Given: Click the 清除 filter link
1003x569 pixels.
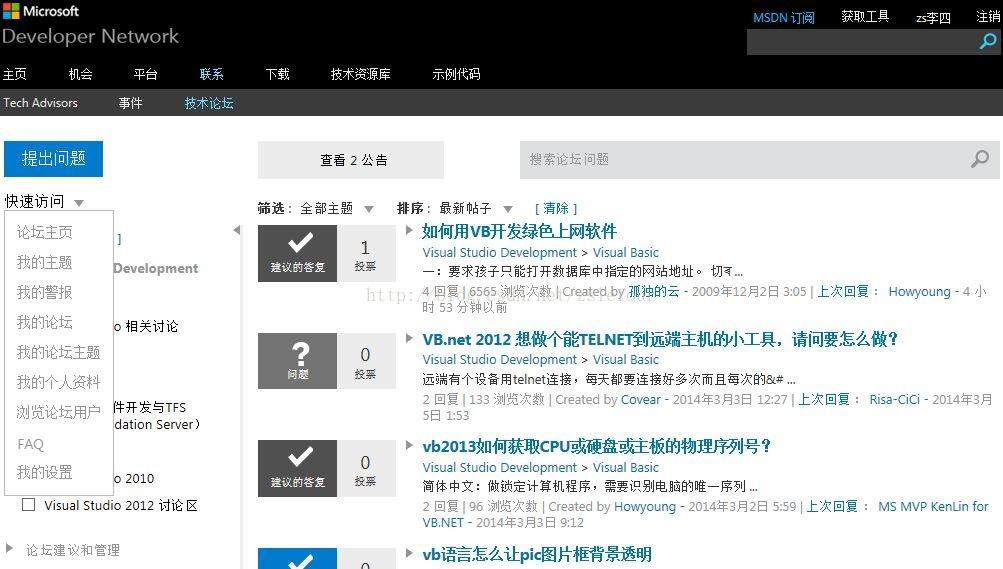Looking at the screenshot, I should pyautogui.click(x=556, y=208).
